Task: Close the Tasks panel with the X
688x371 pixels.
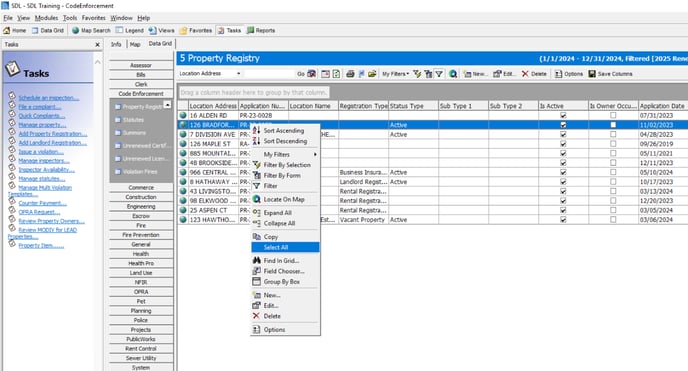Action: pyautogui.click(x=97, y=45)
